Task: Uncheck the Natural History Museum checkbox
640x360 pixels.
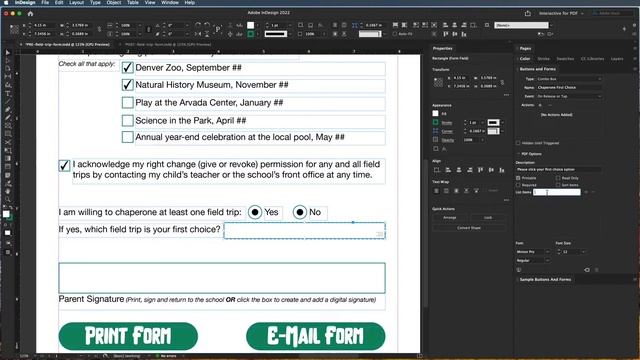Action: pyautogui.click(x=127, y=85)
